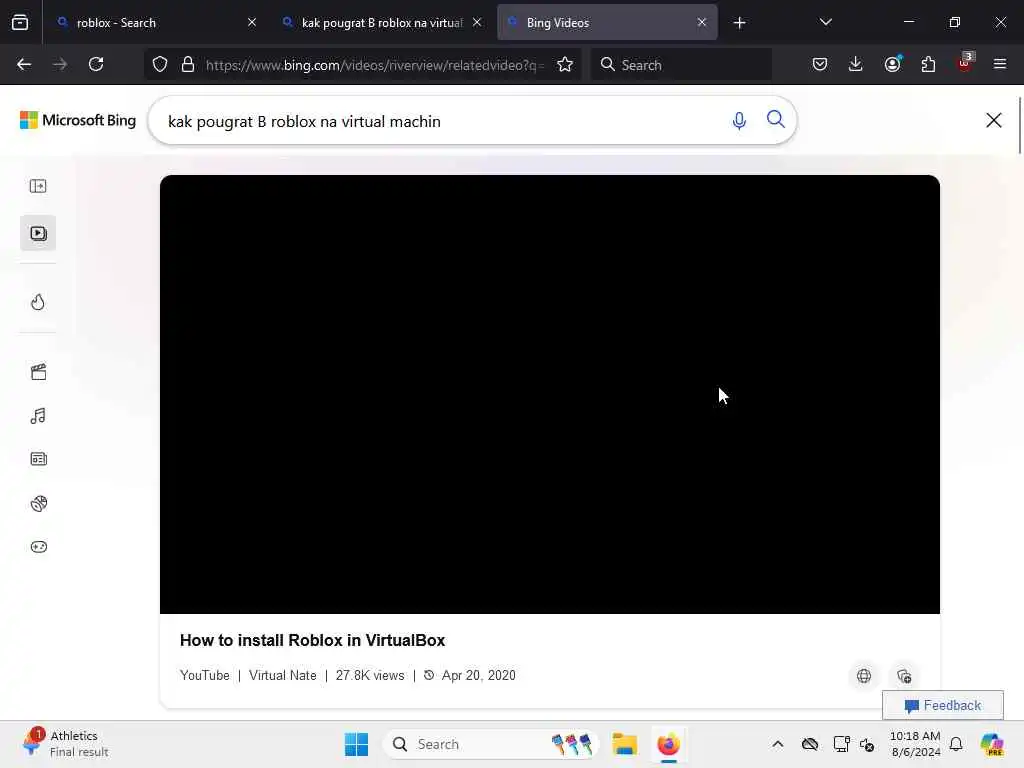This screenshot has width=1024, height=768.
Task: Click the Firefox toolbar Search box
Action: tap(681, 65)
